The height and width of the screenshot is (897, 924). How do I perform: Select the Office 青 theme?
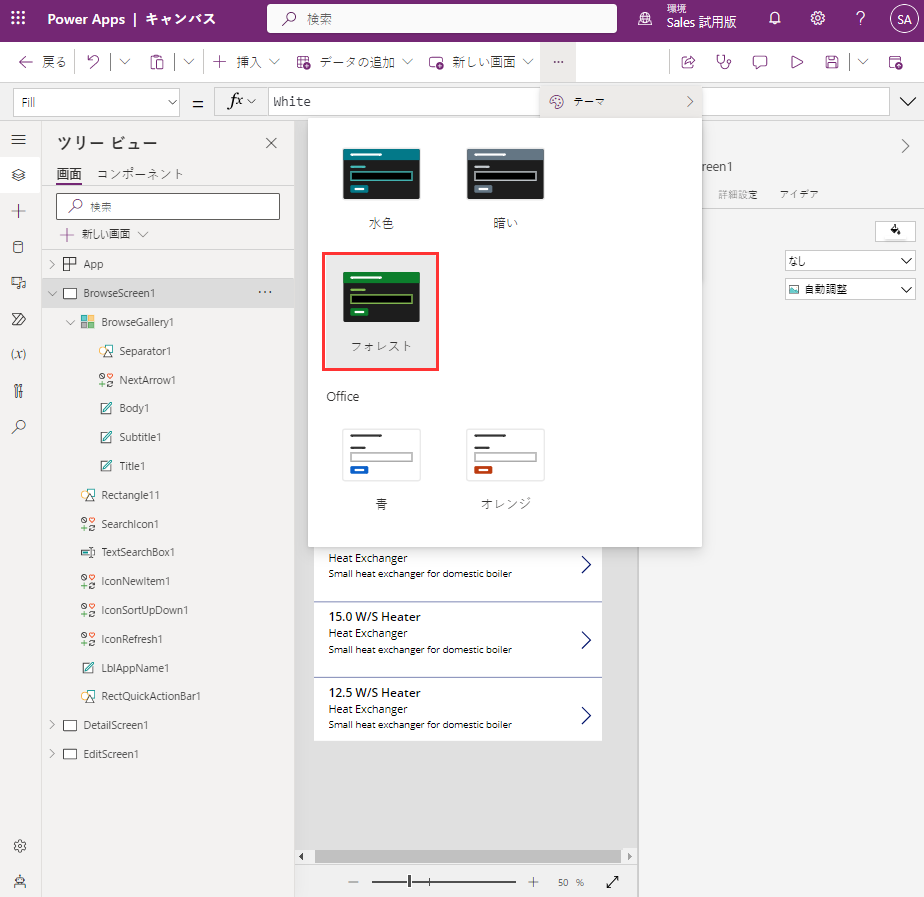[x=381, y=469]
